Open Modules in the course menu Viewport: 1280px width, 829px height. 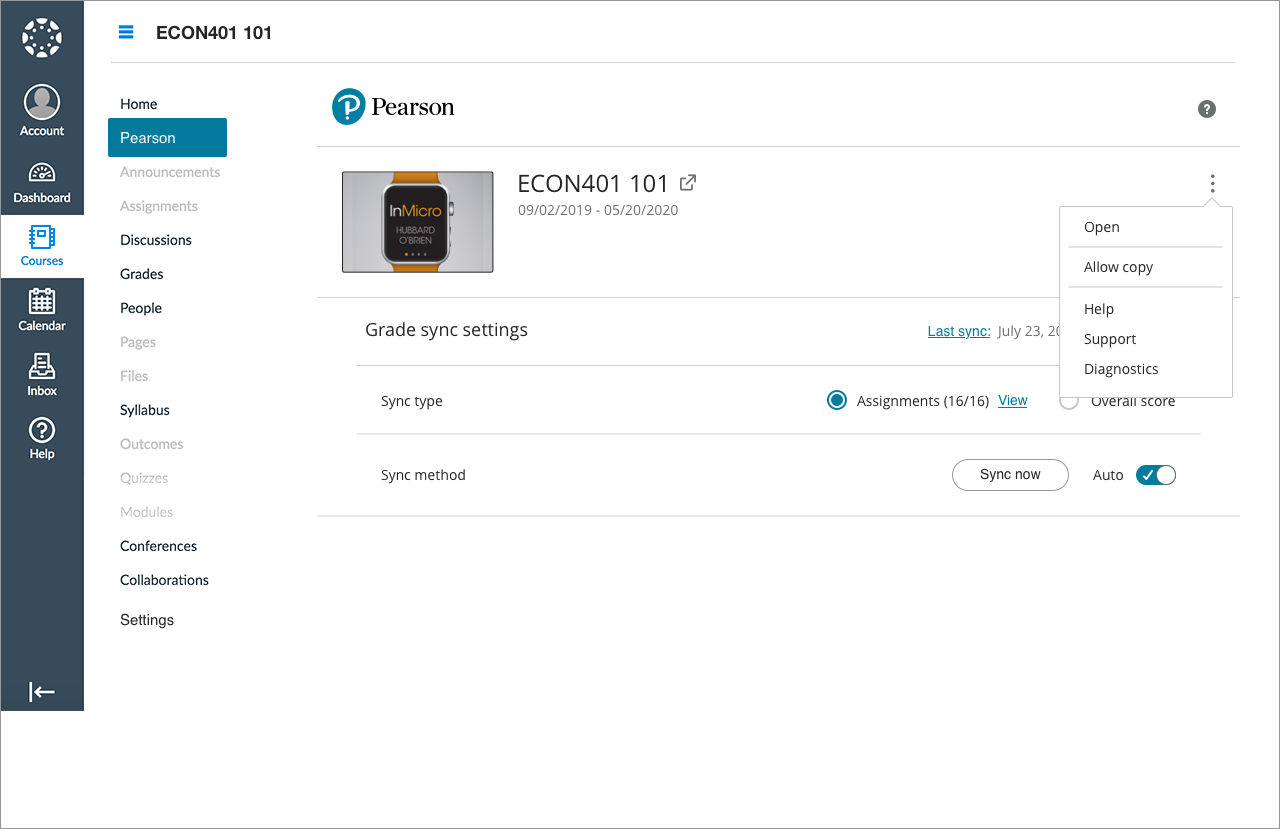[147, 512]
